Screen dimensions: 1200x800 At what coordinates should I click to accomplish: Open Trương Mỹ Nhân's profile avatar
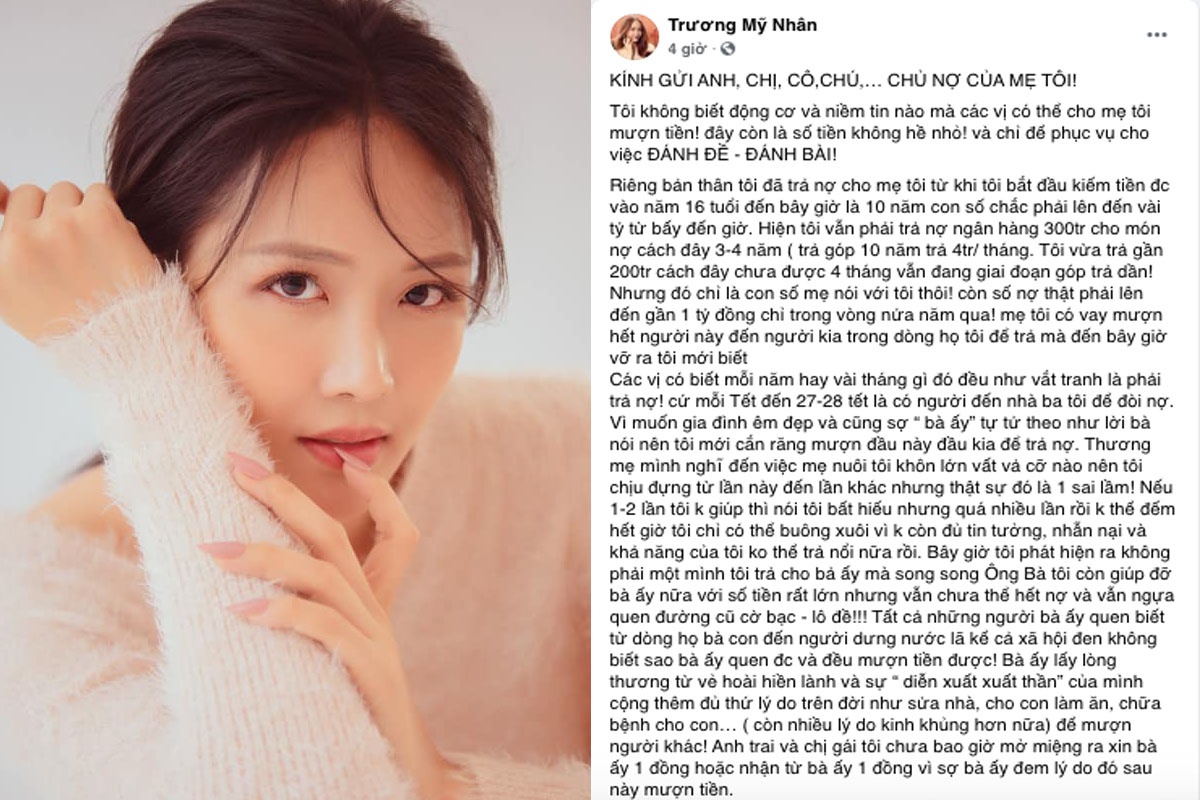635,36
